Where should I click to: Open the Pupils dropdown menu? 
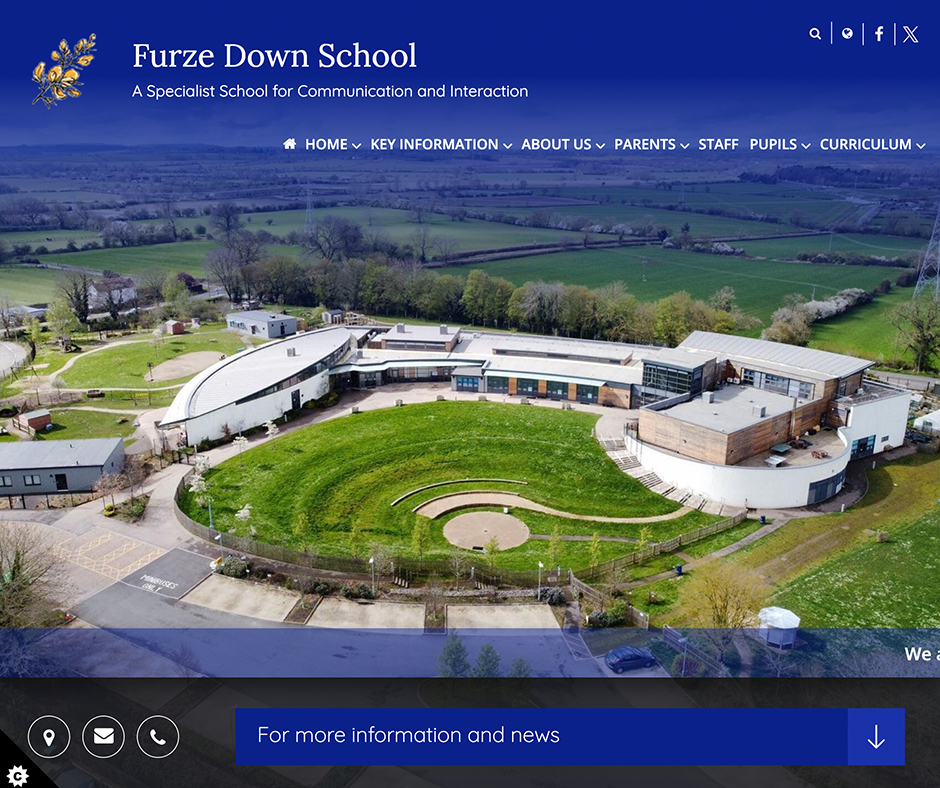779,145
